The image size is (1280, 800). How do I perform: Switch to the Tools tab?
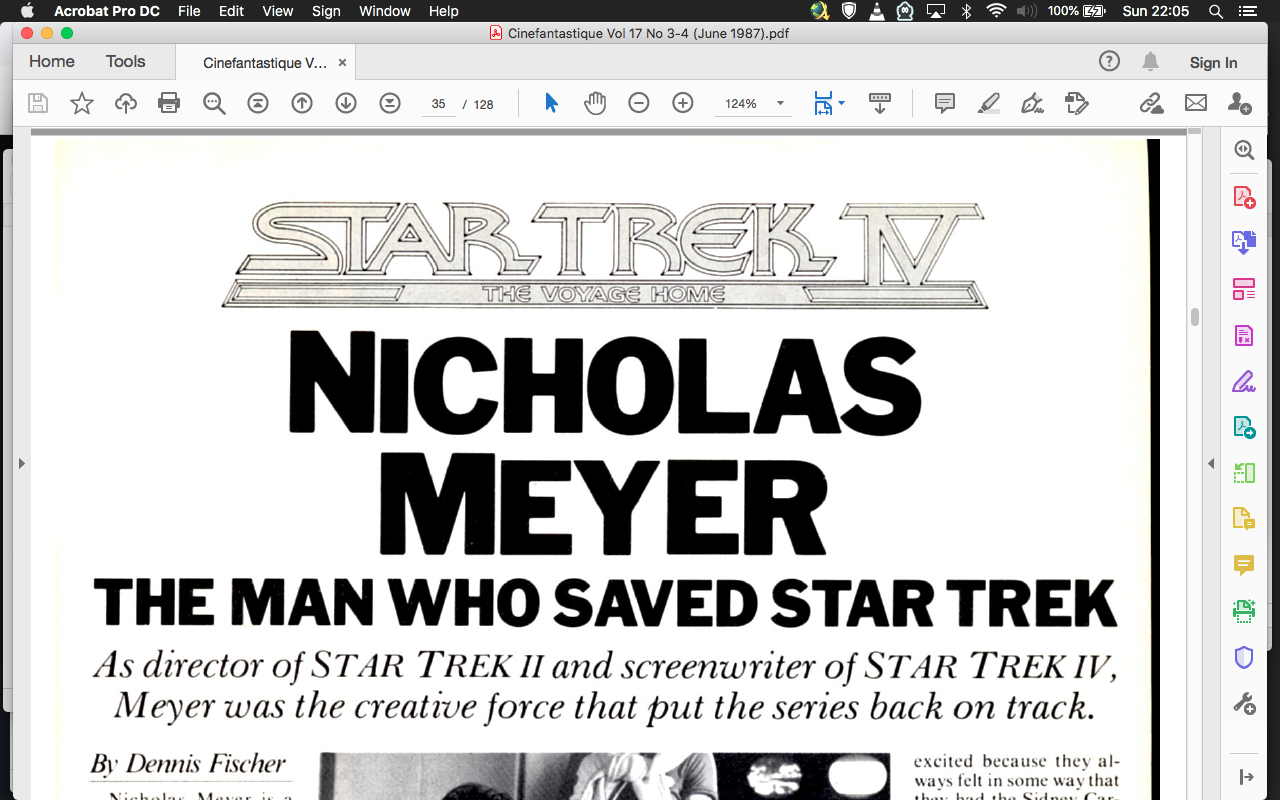126,61
